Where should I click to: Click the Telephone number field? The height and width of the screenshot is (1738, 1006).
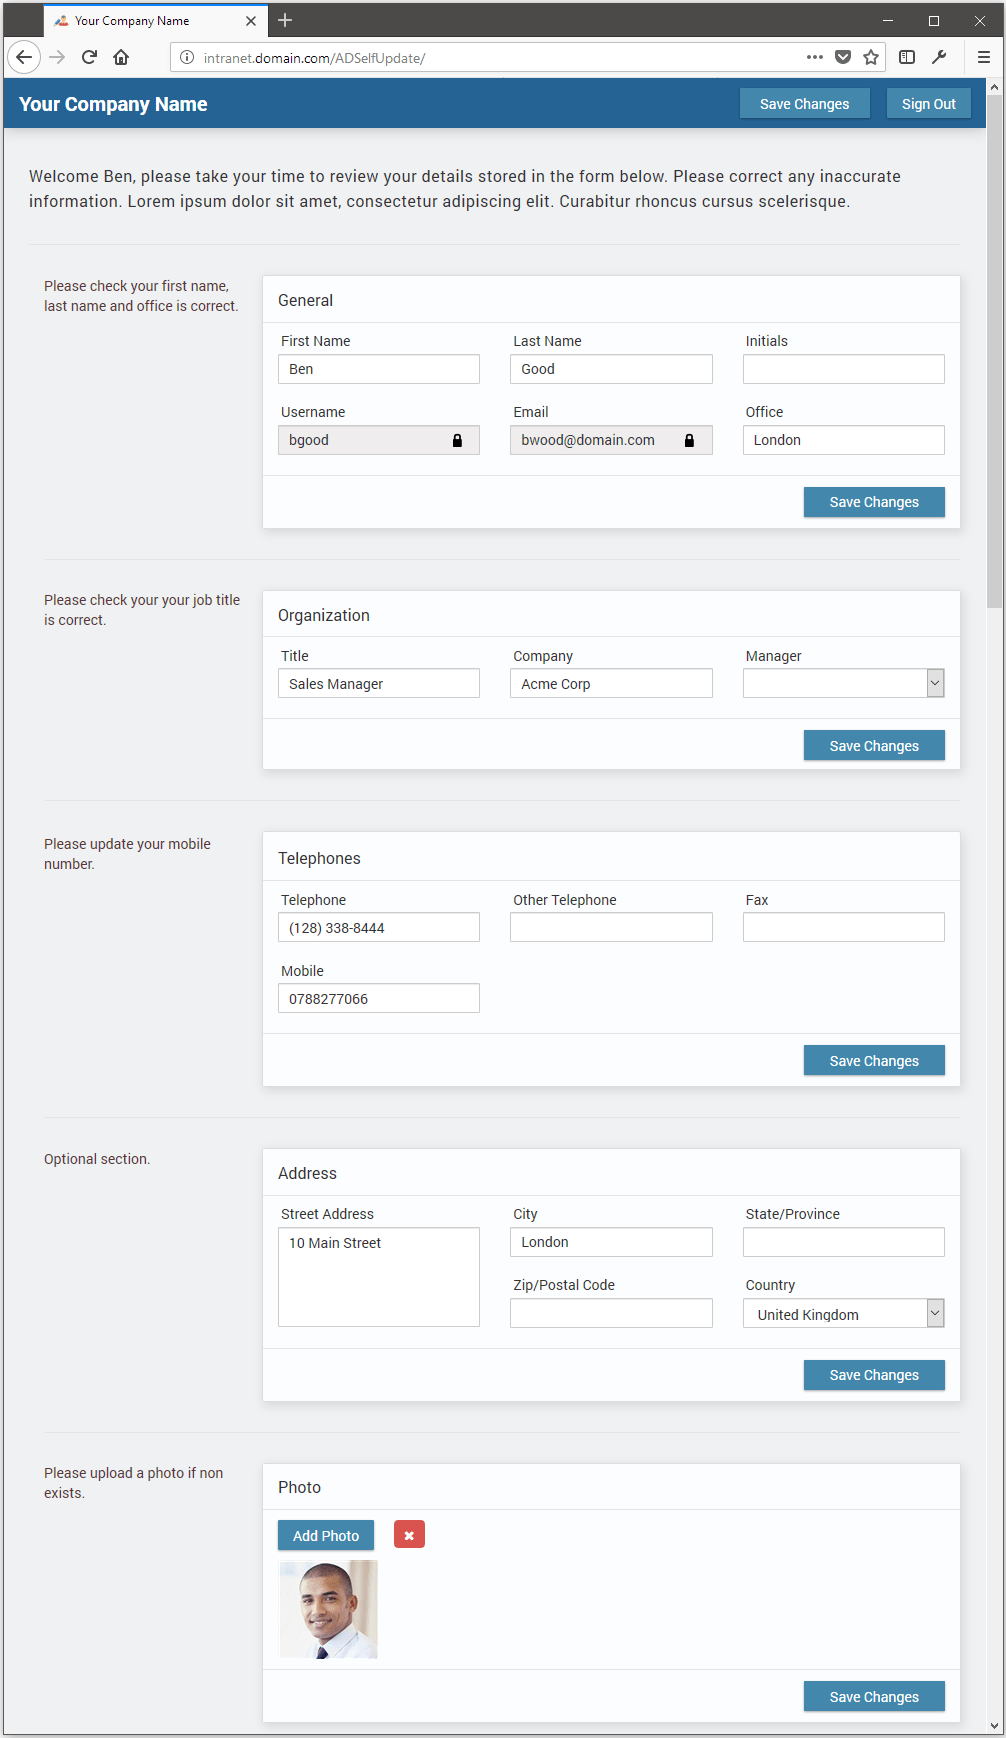coord(379,927)
